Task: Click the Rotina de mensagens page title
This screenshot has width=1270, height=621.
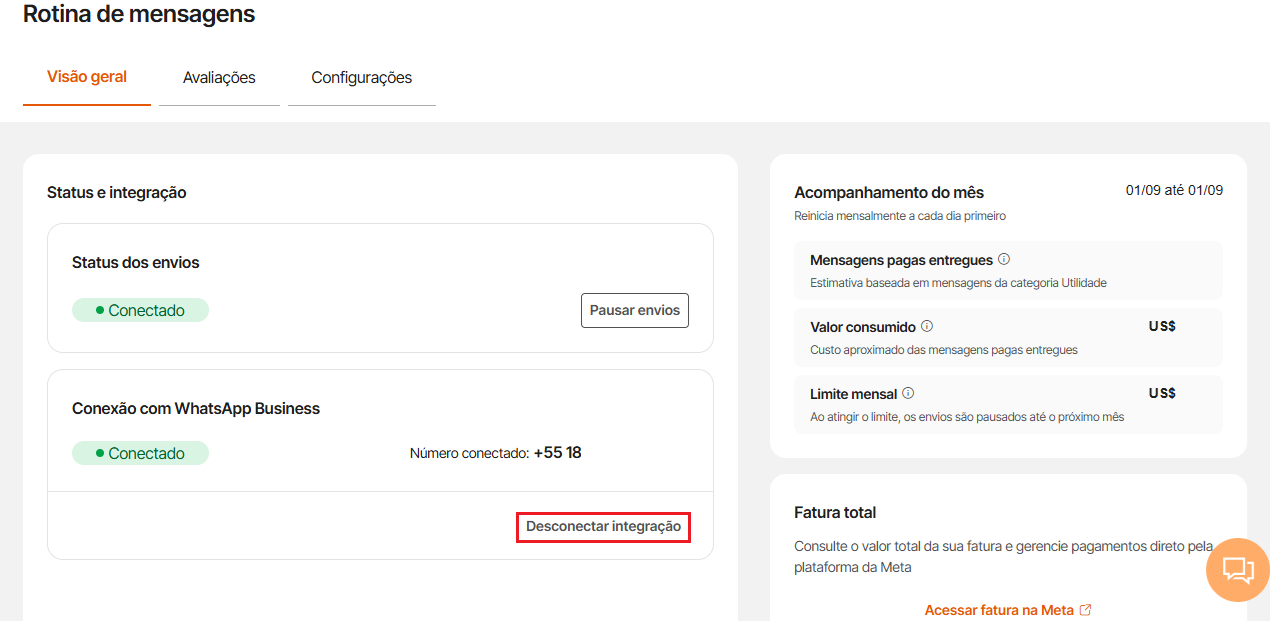Action: pyautogui.click(x=139, y=14)
